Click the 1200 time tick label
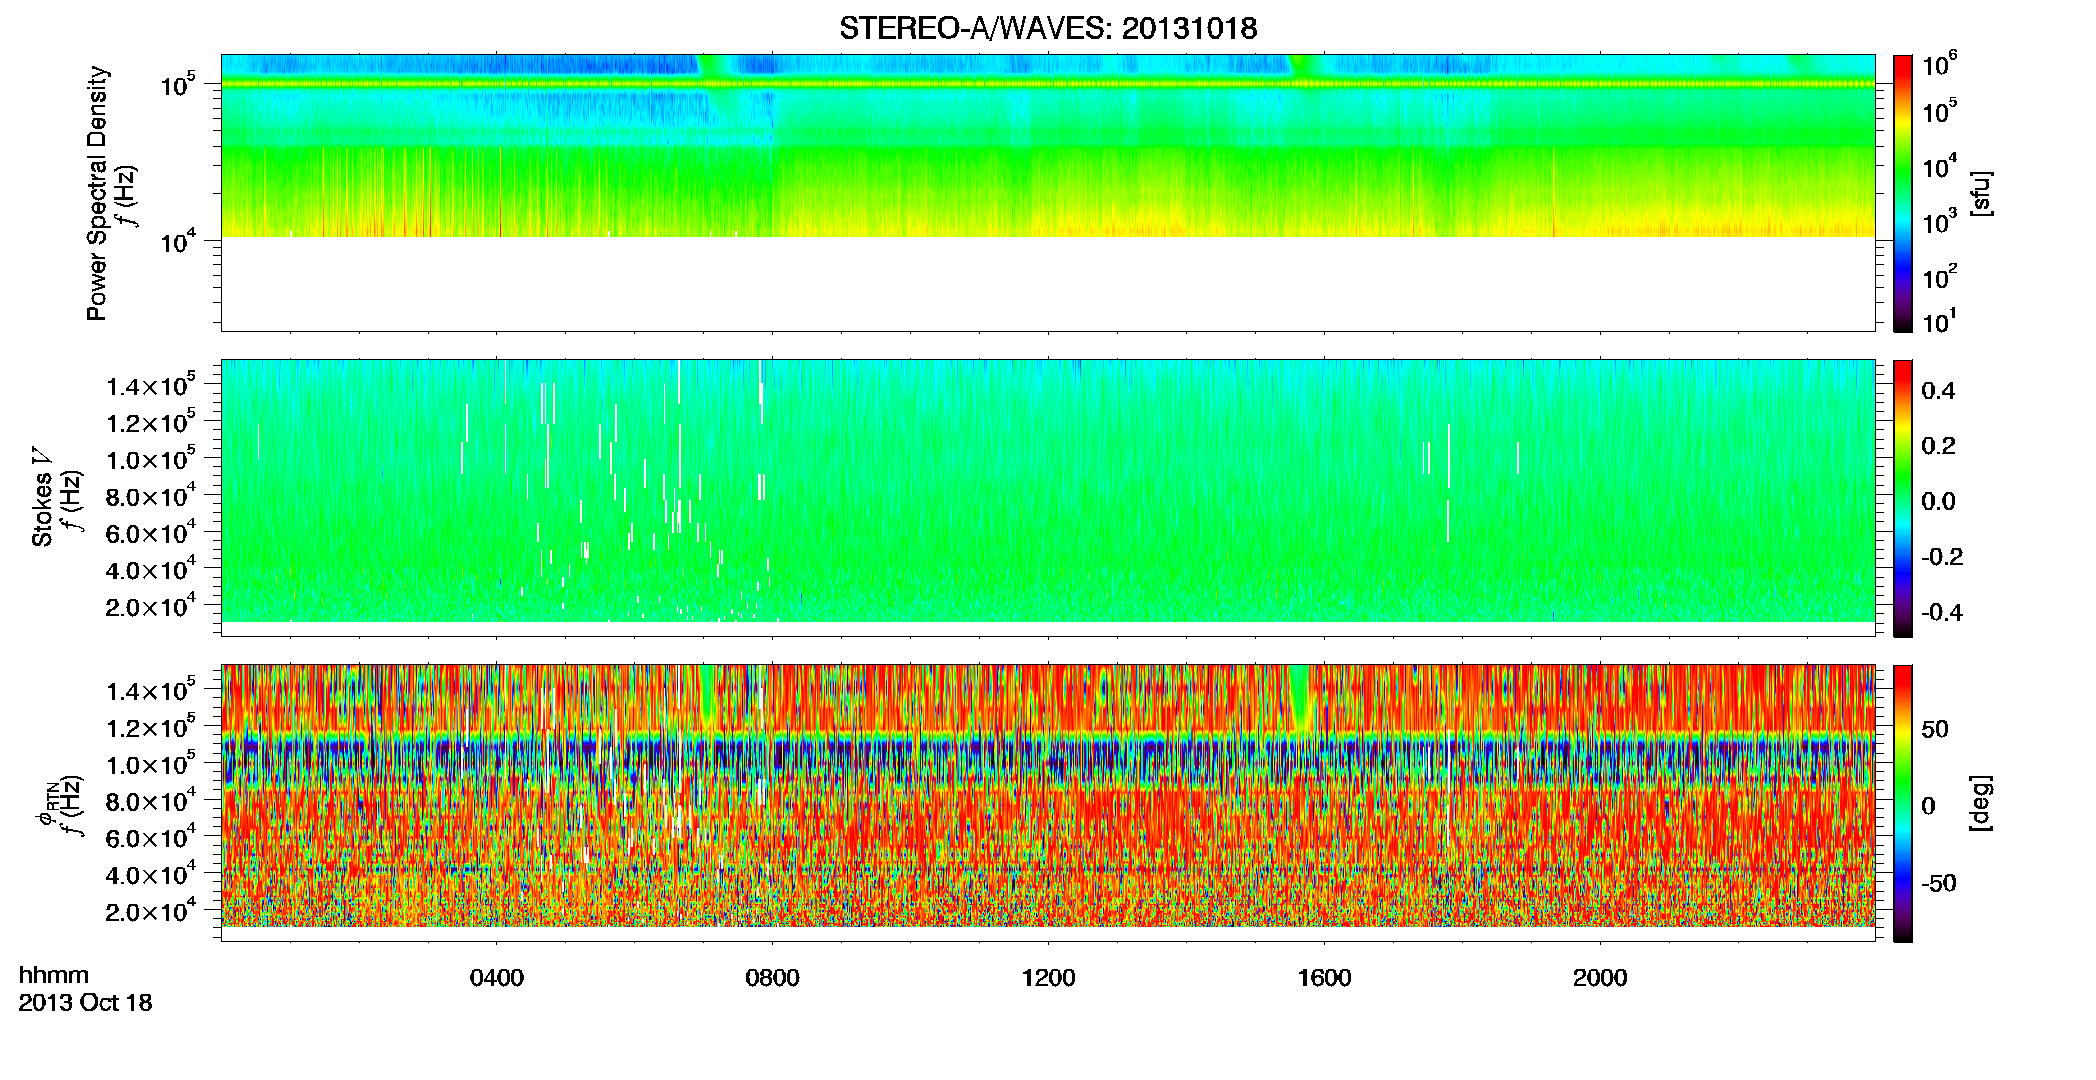This screenshot has height=1080, width=2096. (x=1049, y=978)
